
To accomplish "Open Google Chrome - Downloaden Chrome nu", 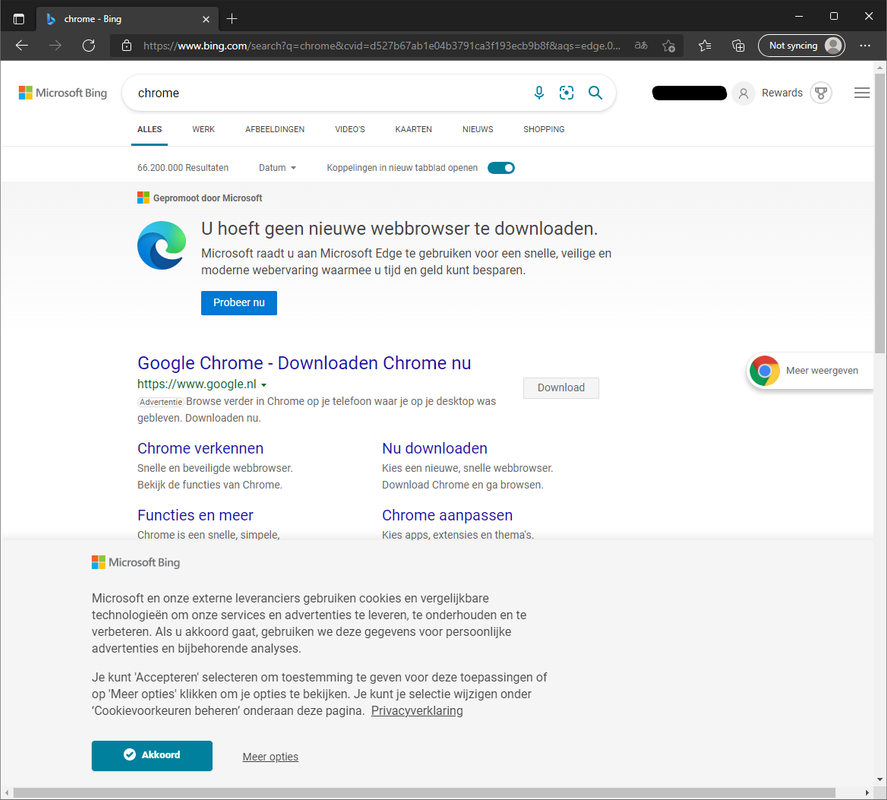I will [x=304, y=363].
